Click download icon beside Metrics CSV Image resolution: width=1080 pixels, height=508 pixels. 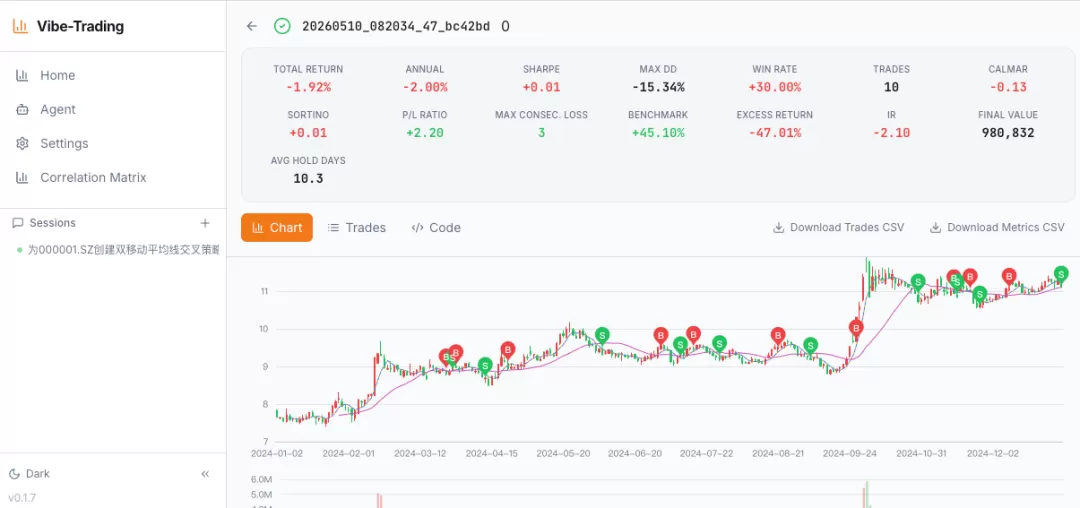935,228
